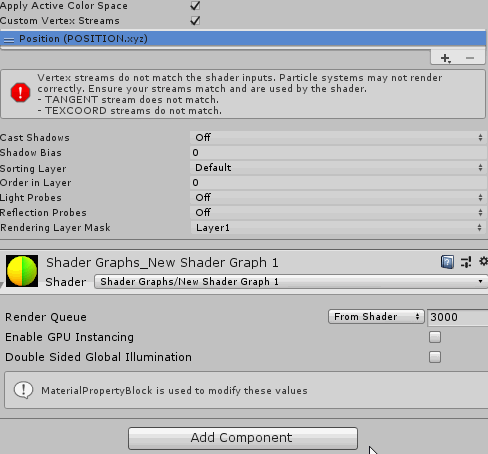Grab the Position stream drag handle
Viewport: 488px width, 454px height.
(9, 40)
